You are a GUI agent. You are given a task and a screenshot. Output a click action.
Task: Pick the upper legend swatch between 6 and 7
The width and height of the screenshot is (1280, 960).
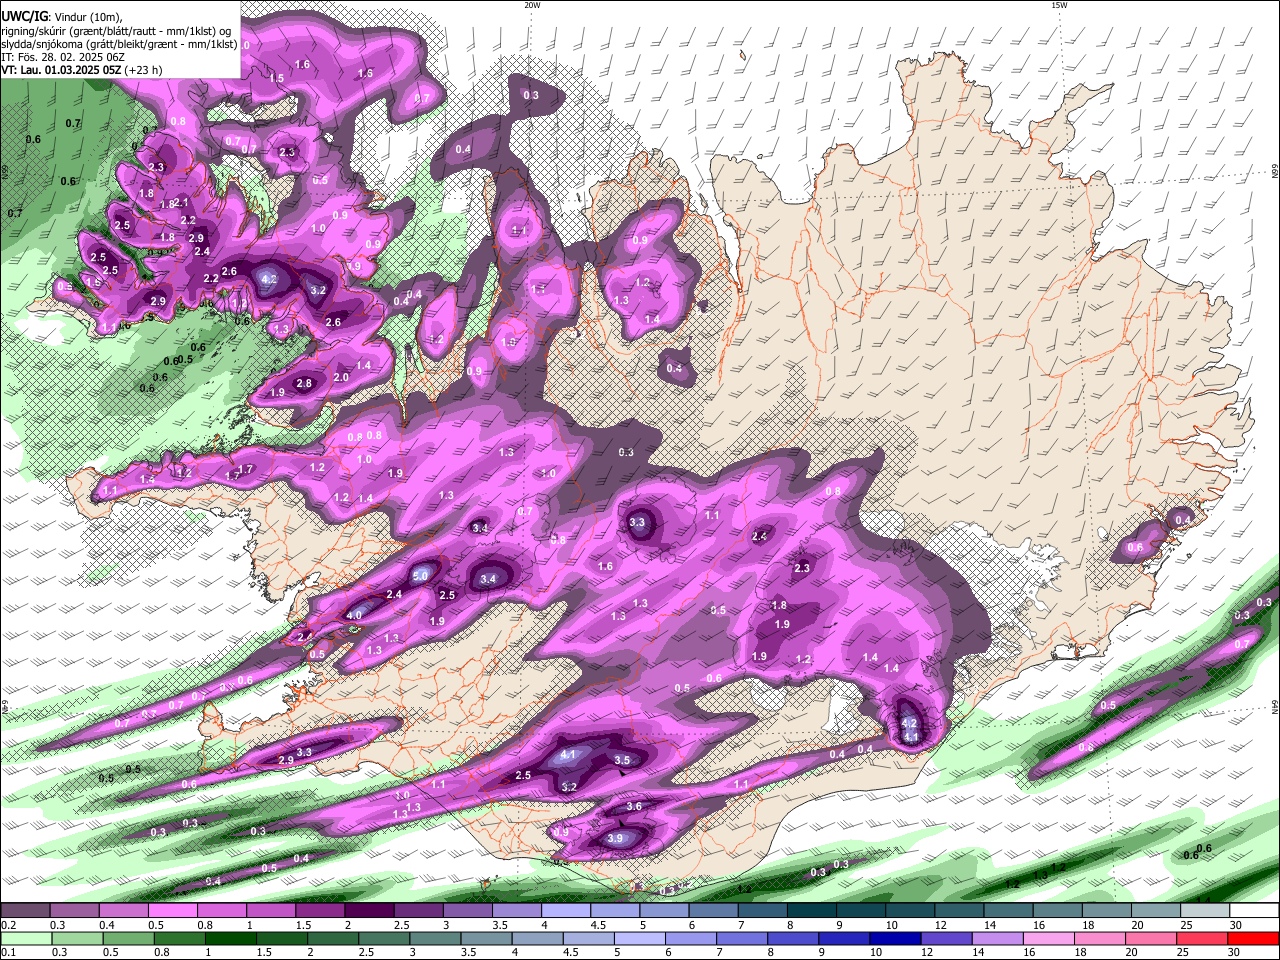(x=712, y=911)
